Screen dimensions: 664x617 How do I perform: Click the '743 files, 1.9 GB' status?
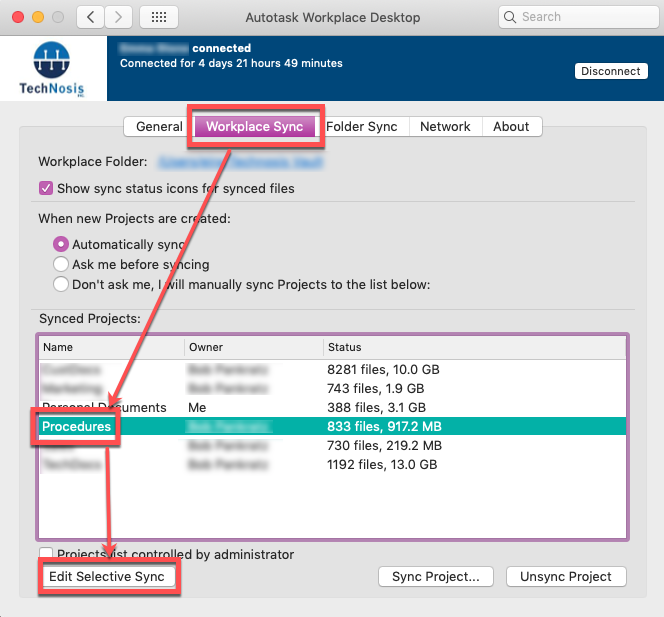point(376,388)
